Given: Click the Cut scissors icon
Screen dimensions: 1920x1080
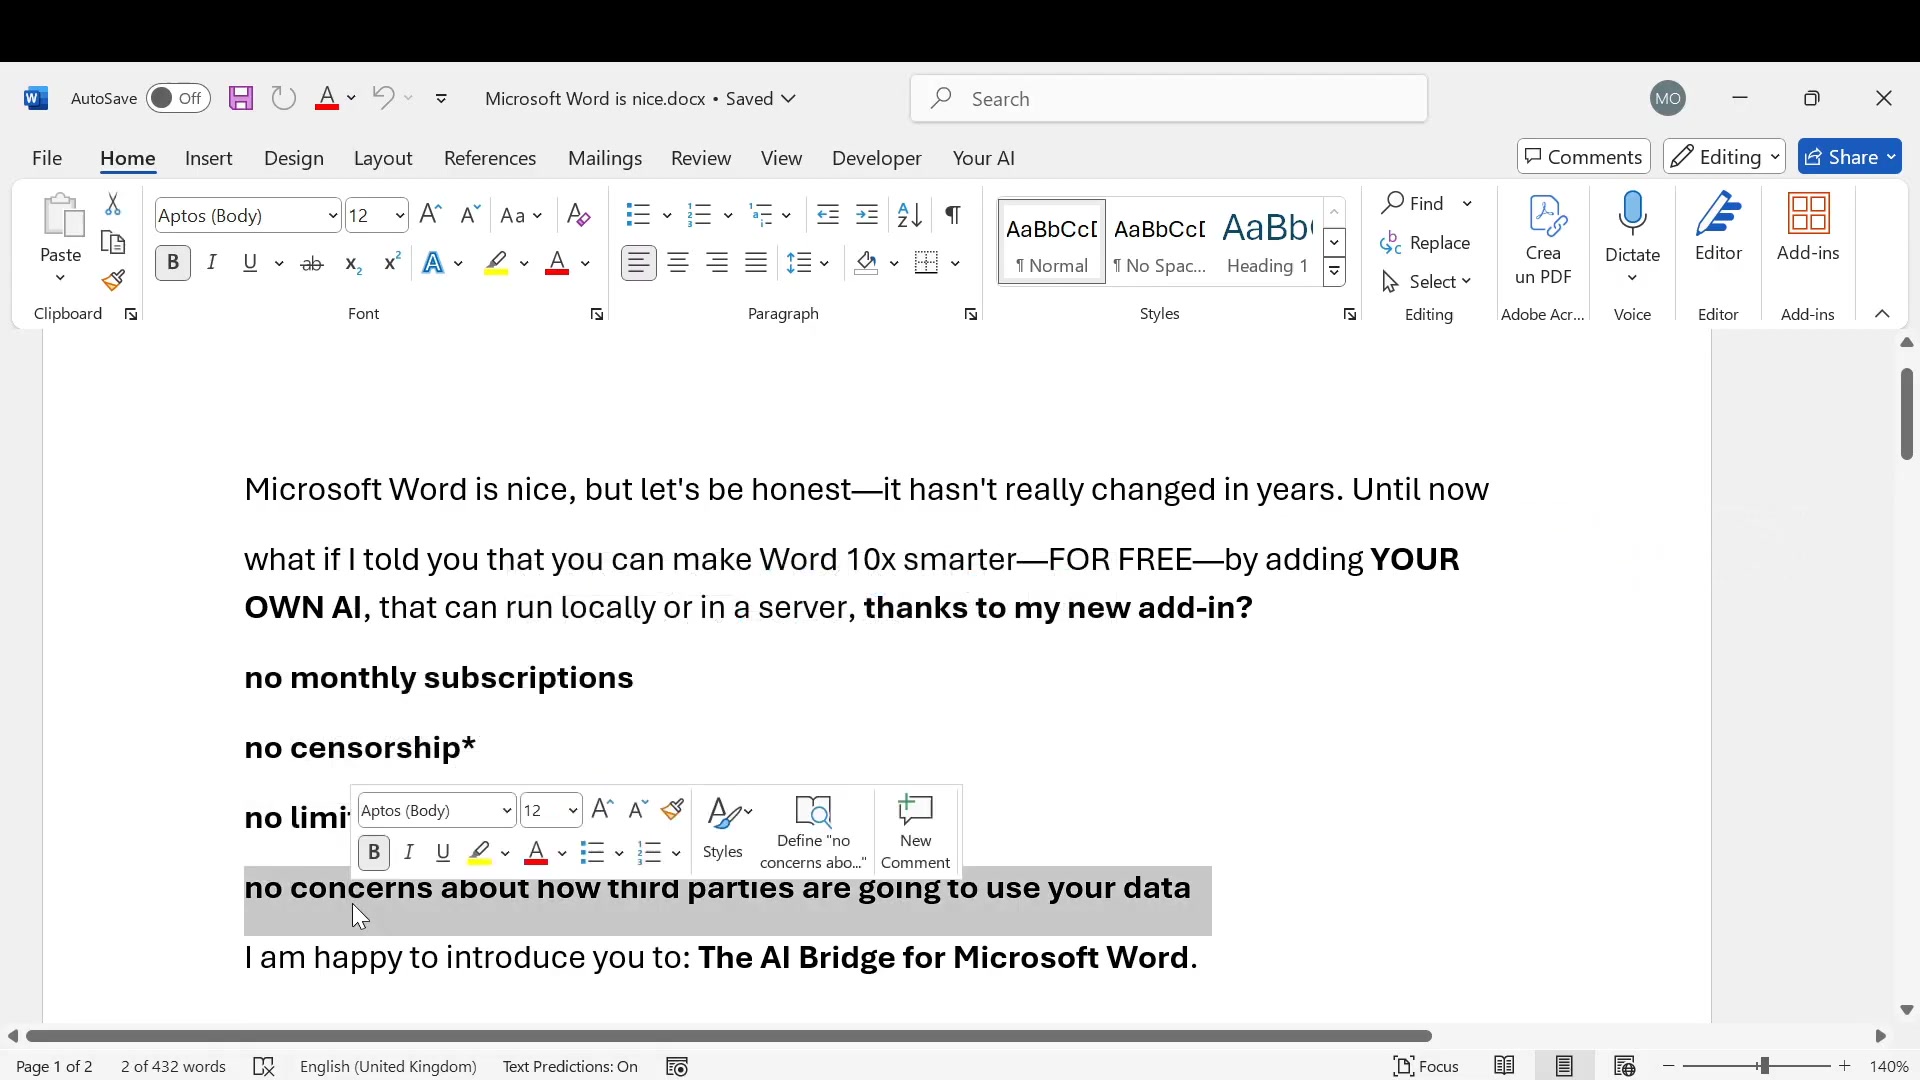Looking at the screenshot, I should click(113, 204).
